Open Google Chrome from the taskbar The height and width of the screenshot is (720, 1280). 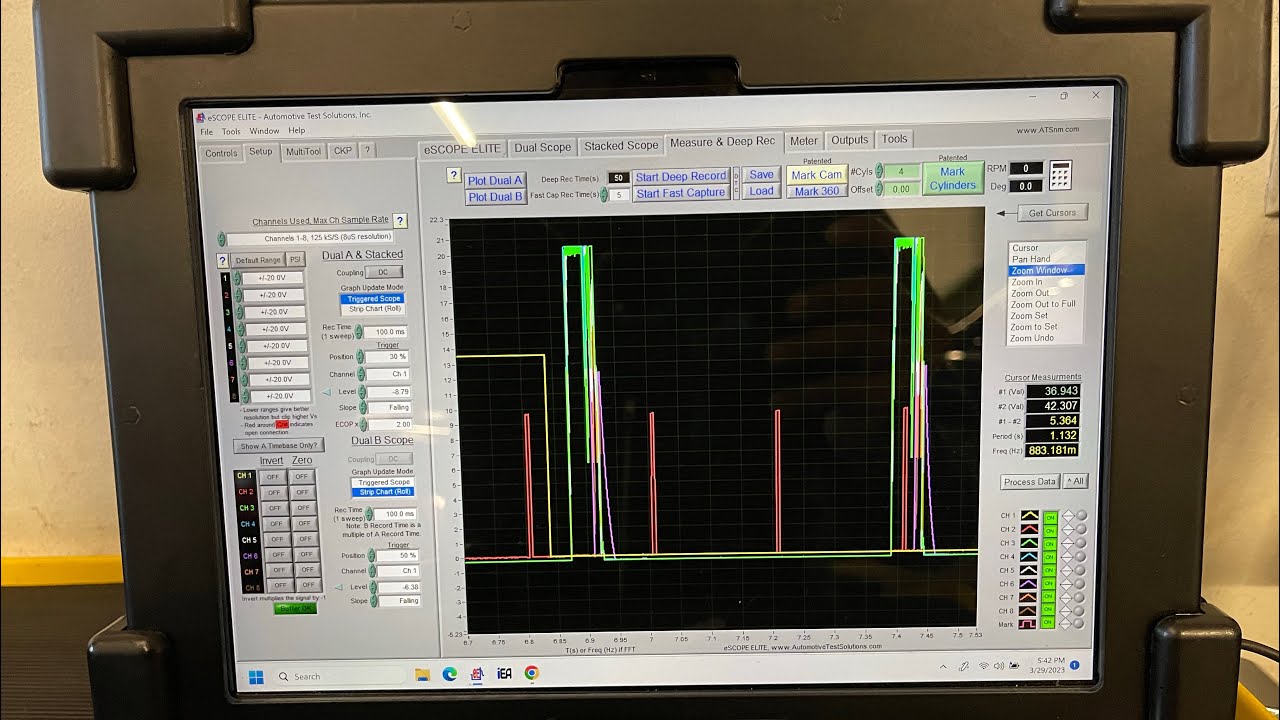(531, 673)
